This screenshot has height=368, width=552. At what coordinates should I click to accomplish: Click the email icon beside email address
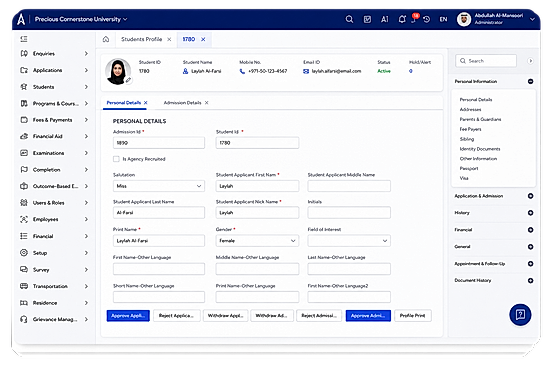coord(306,71)
